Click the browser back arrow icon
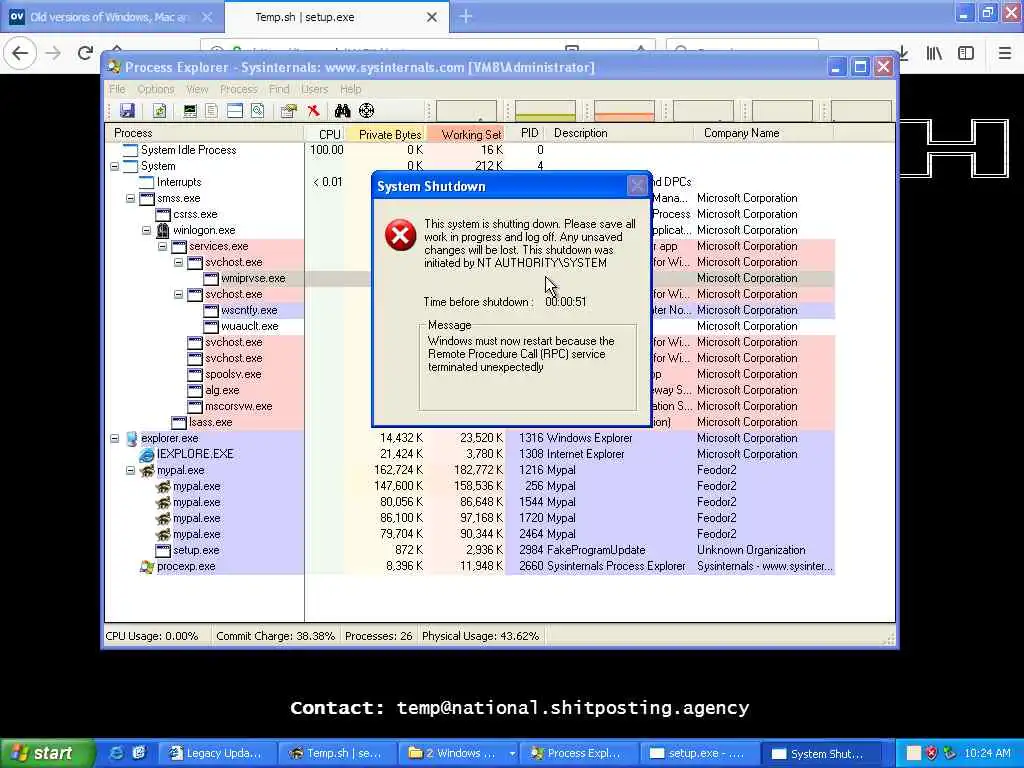This screenshot has height=768, width=1024. [x=20, y=53]
